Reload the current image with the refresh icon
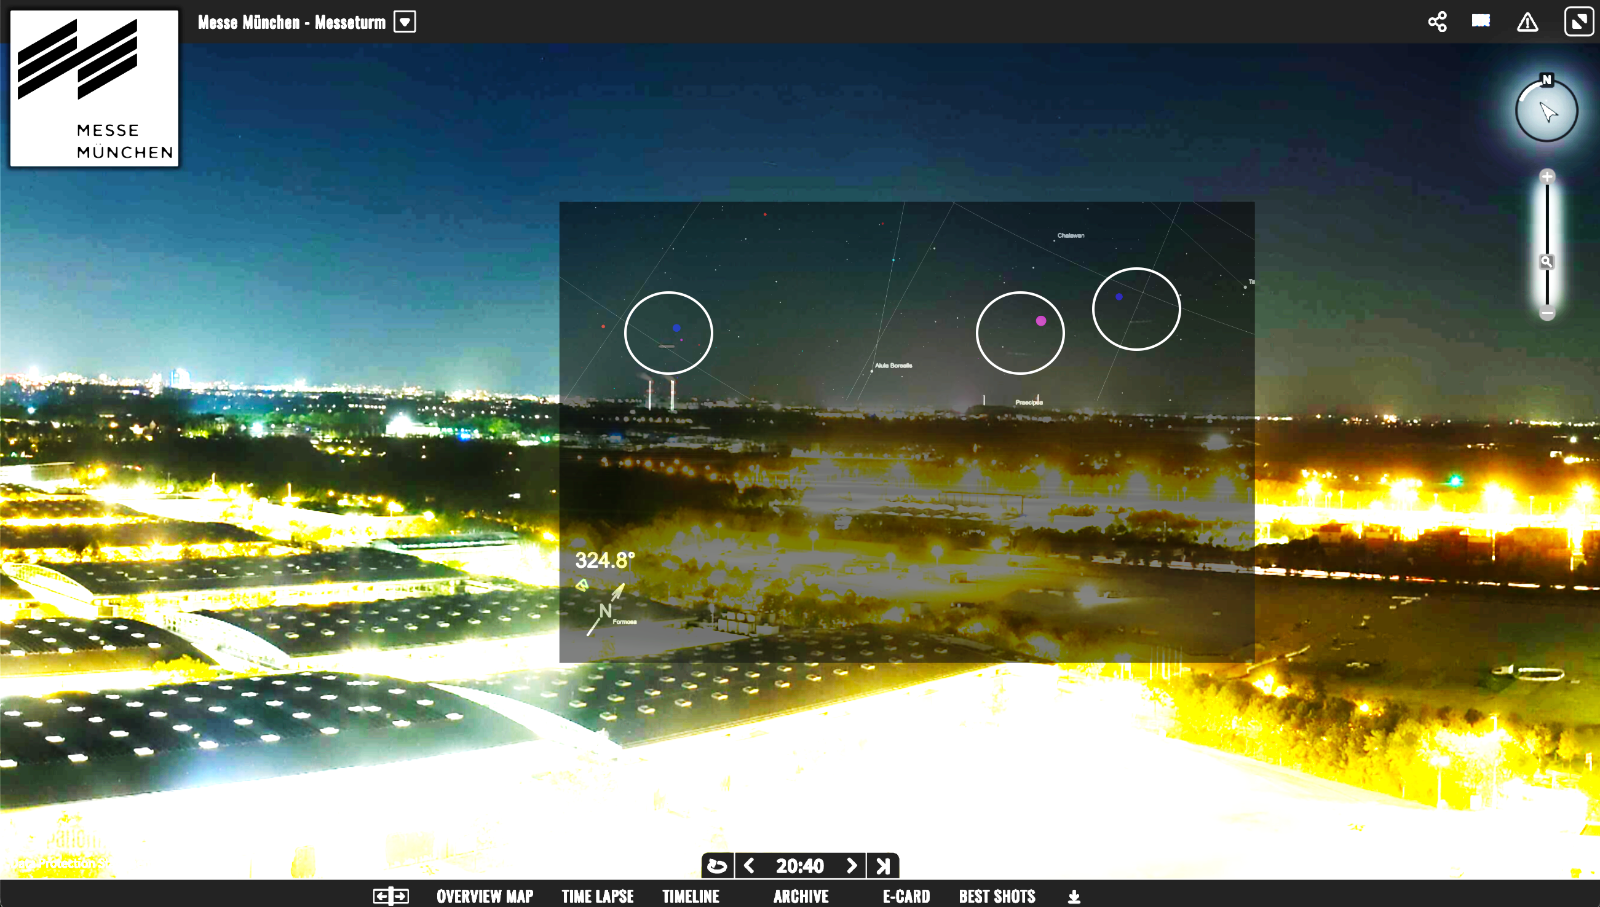Screen dimensions: 1600x907 (717, 866)
